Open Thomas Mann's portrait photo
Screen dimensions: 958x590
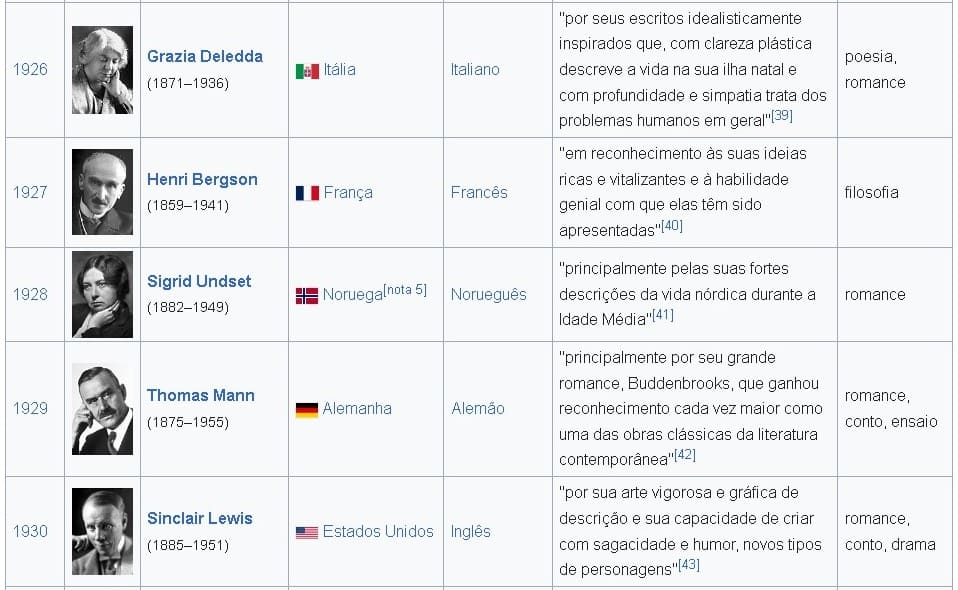[102, 409]
